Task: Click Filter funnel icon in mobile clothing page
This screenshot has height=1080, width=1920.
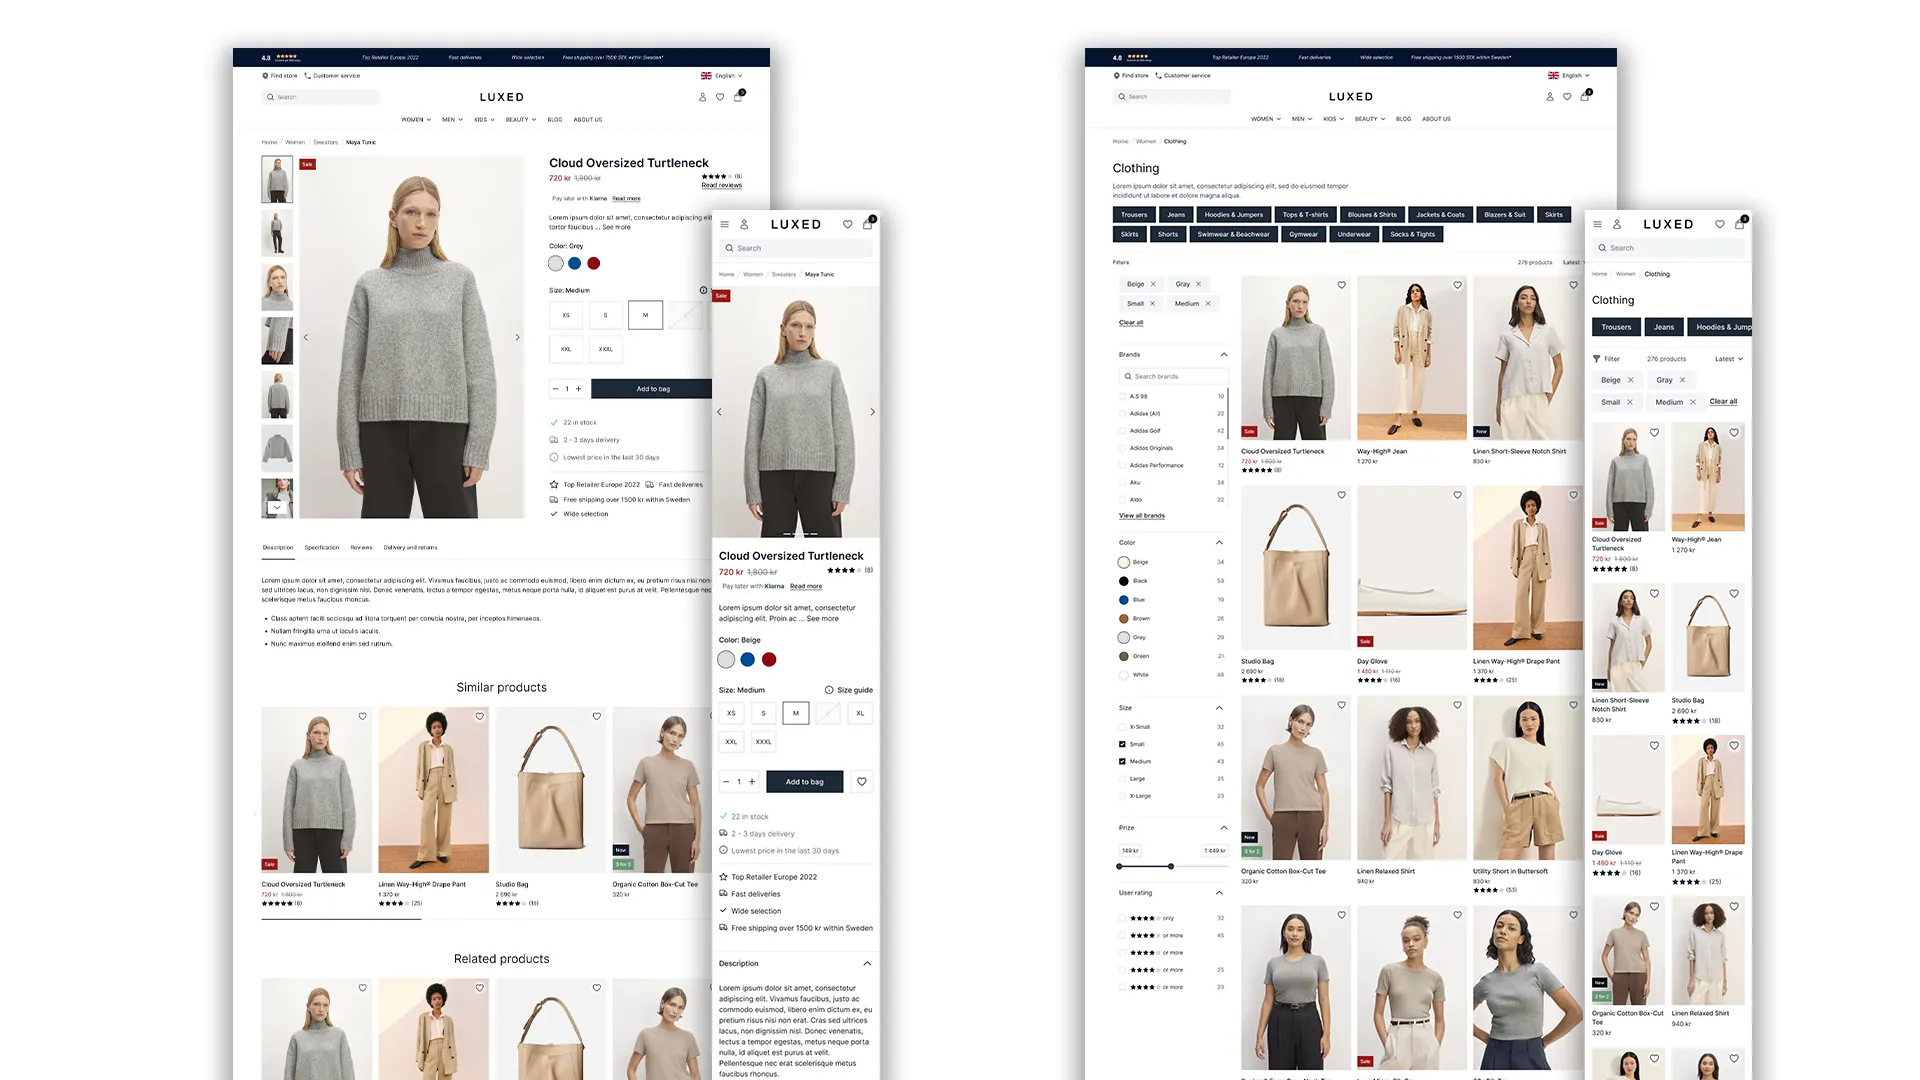Action: point(1596,359)
